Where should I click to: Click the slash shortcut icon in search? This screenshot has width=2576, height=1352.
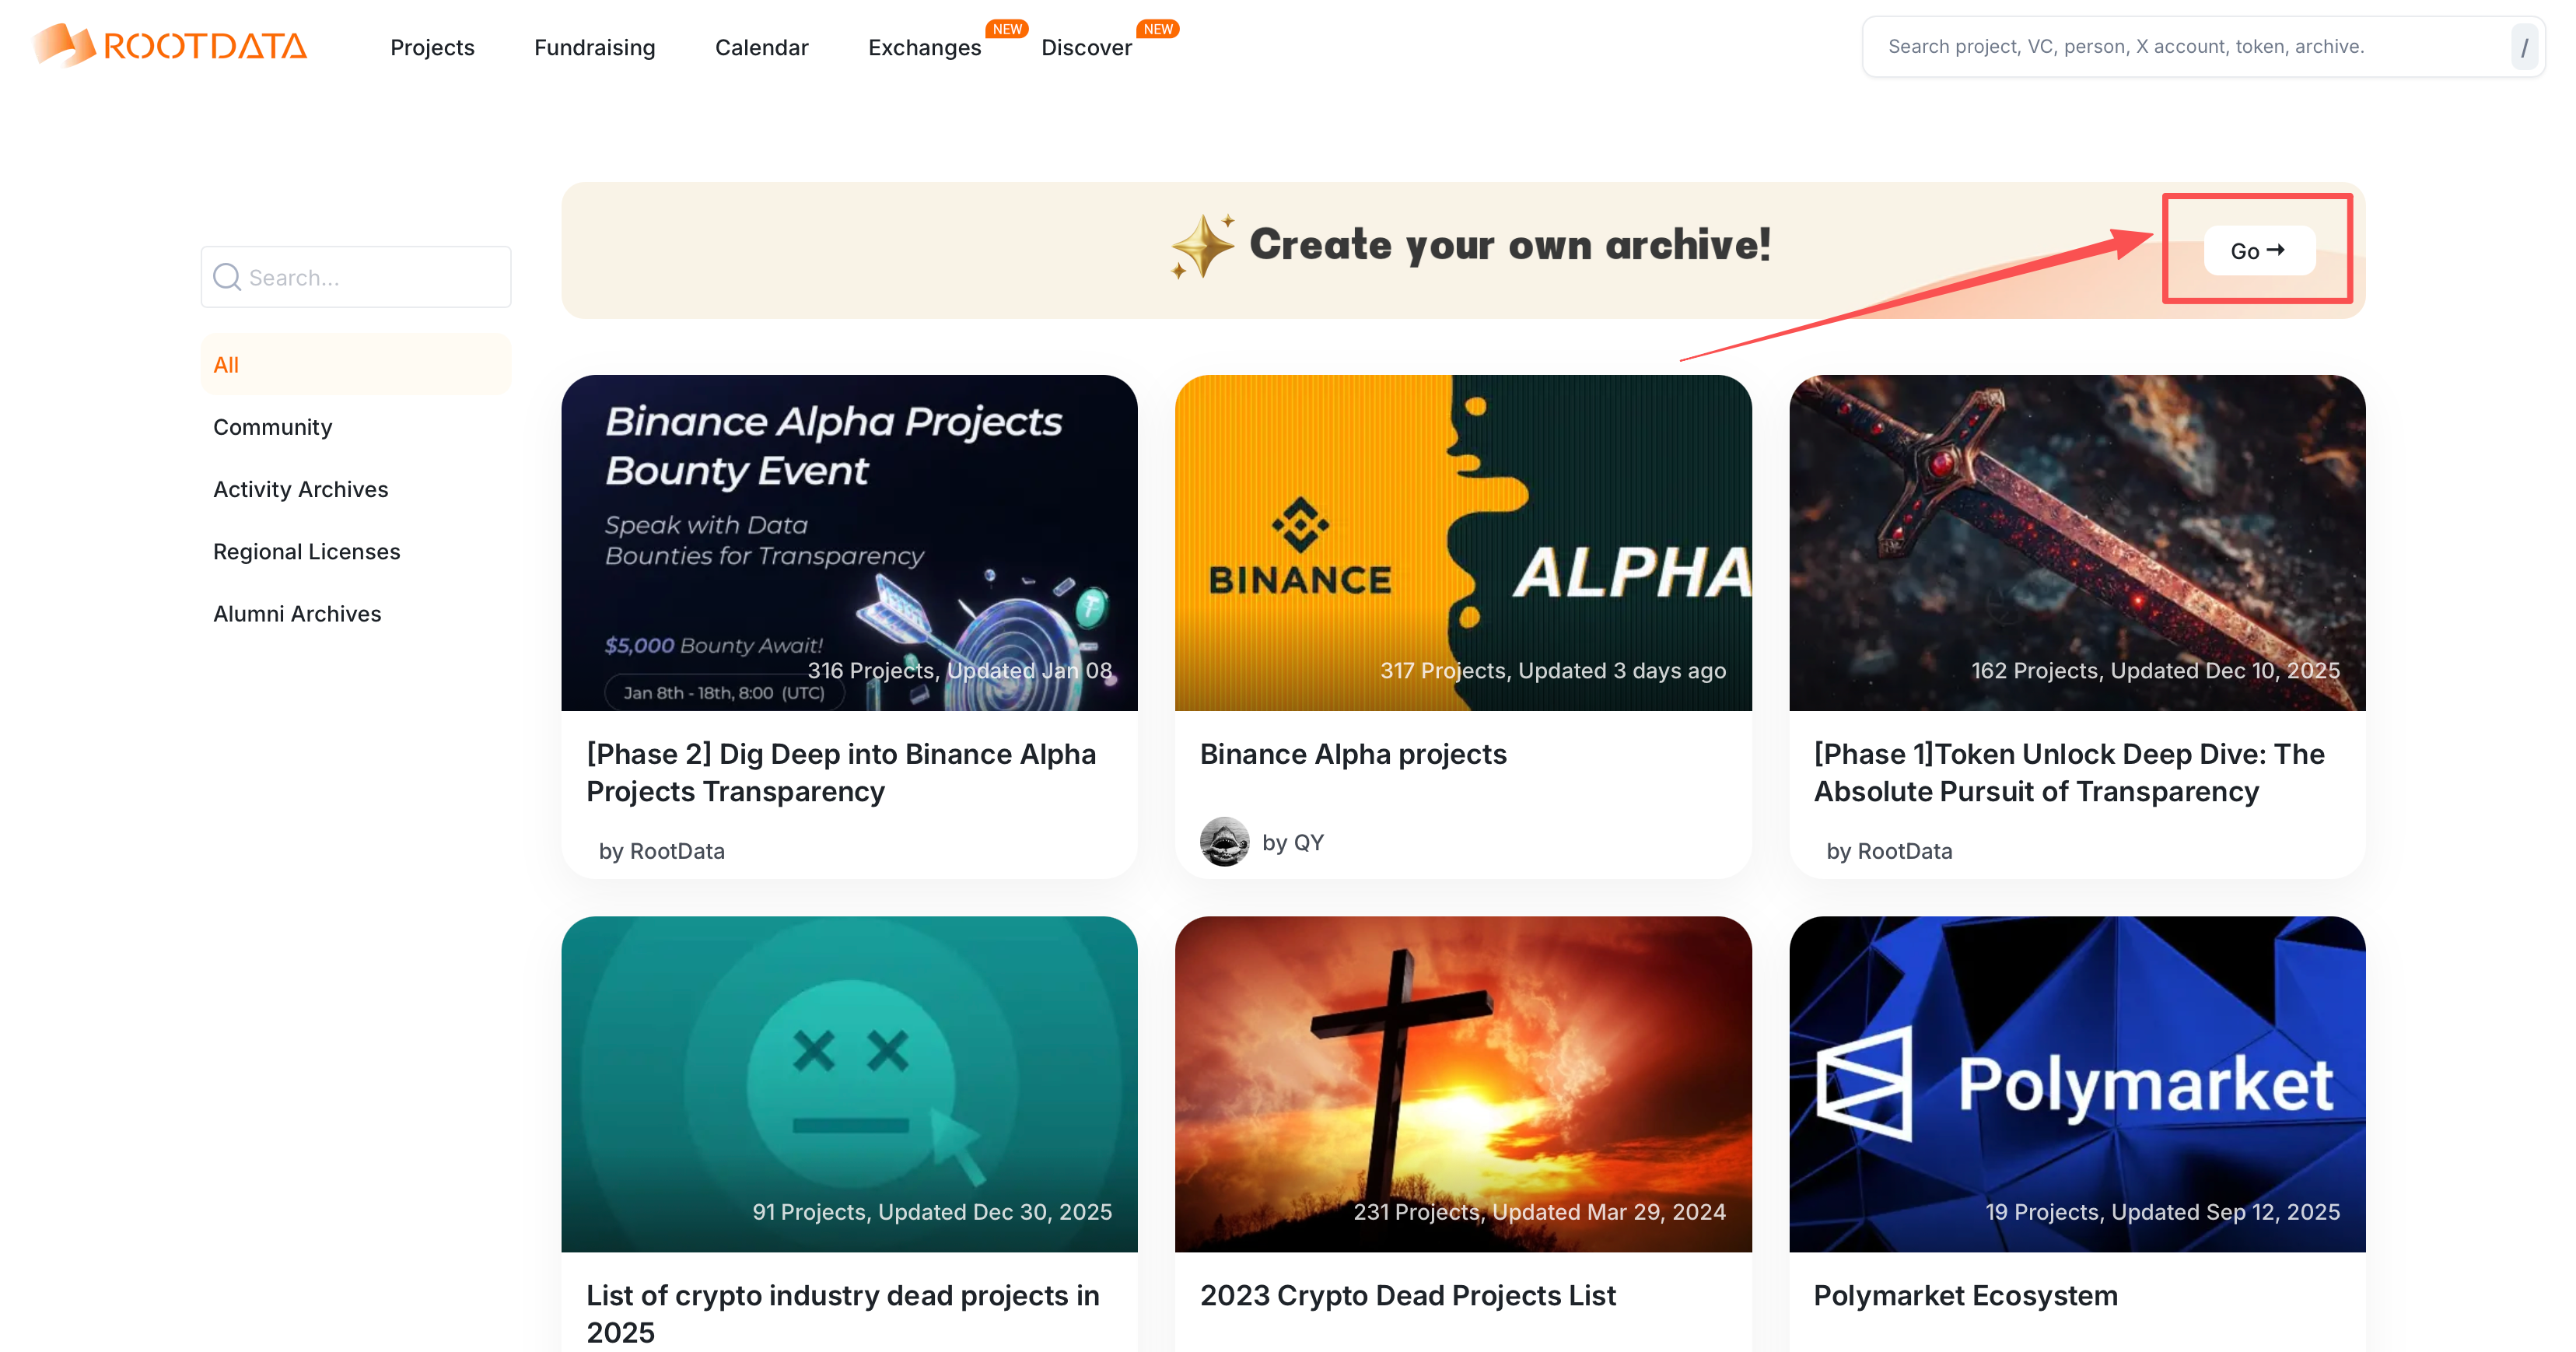point(2524,47)
